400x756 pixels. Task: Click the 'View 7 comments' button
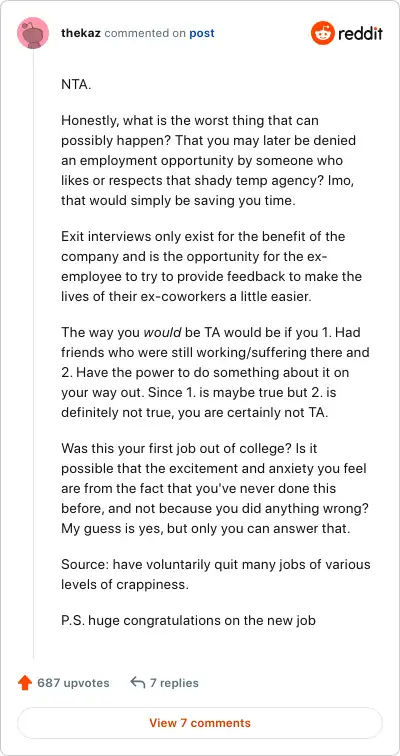point(200,723)
